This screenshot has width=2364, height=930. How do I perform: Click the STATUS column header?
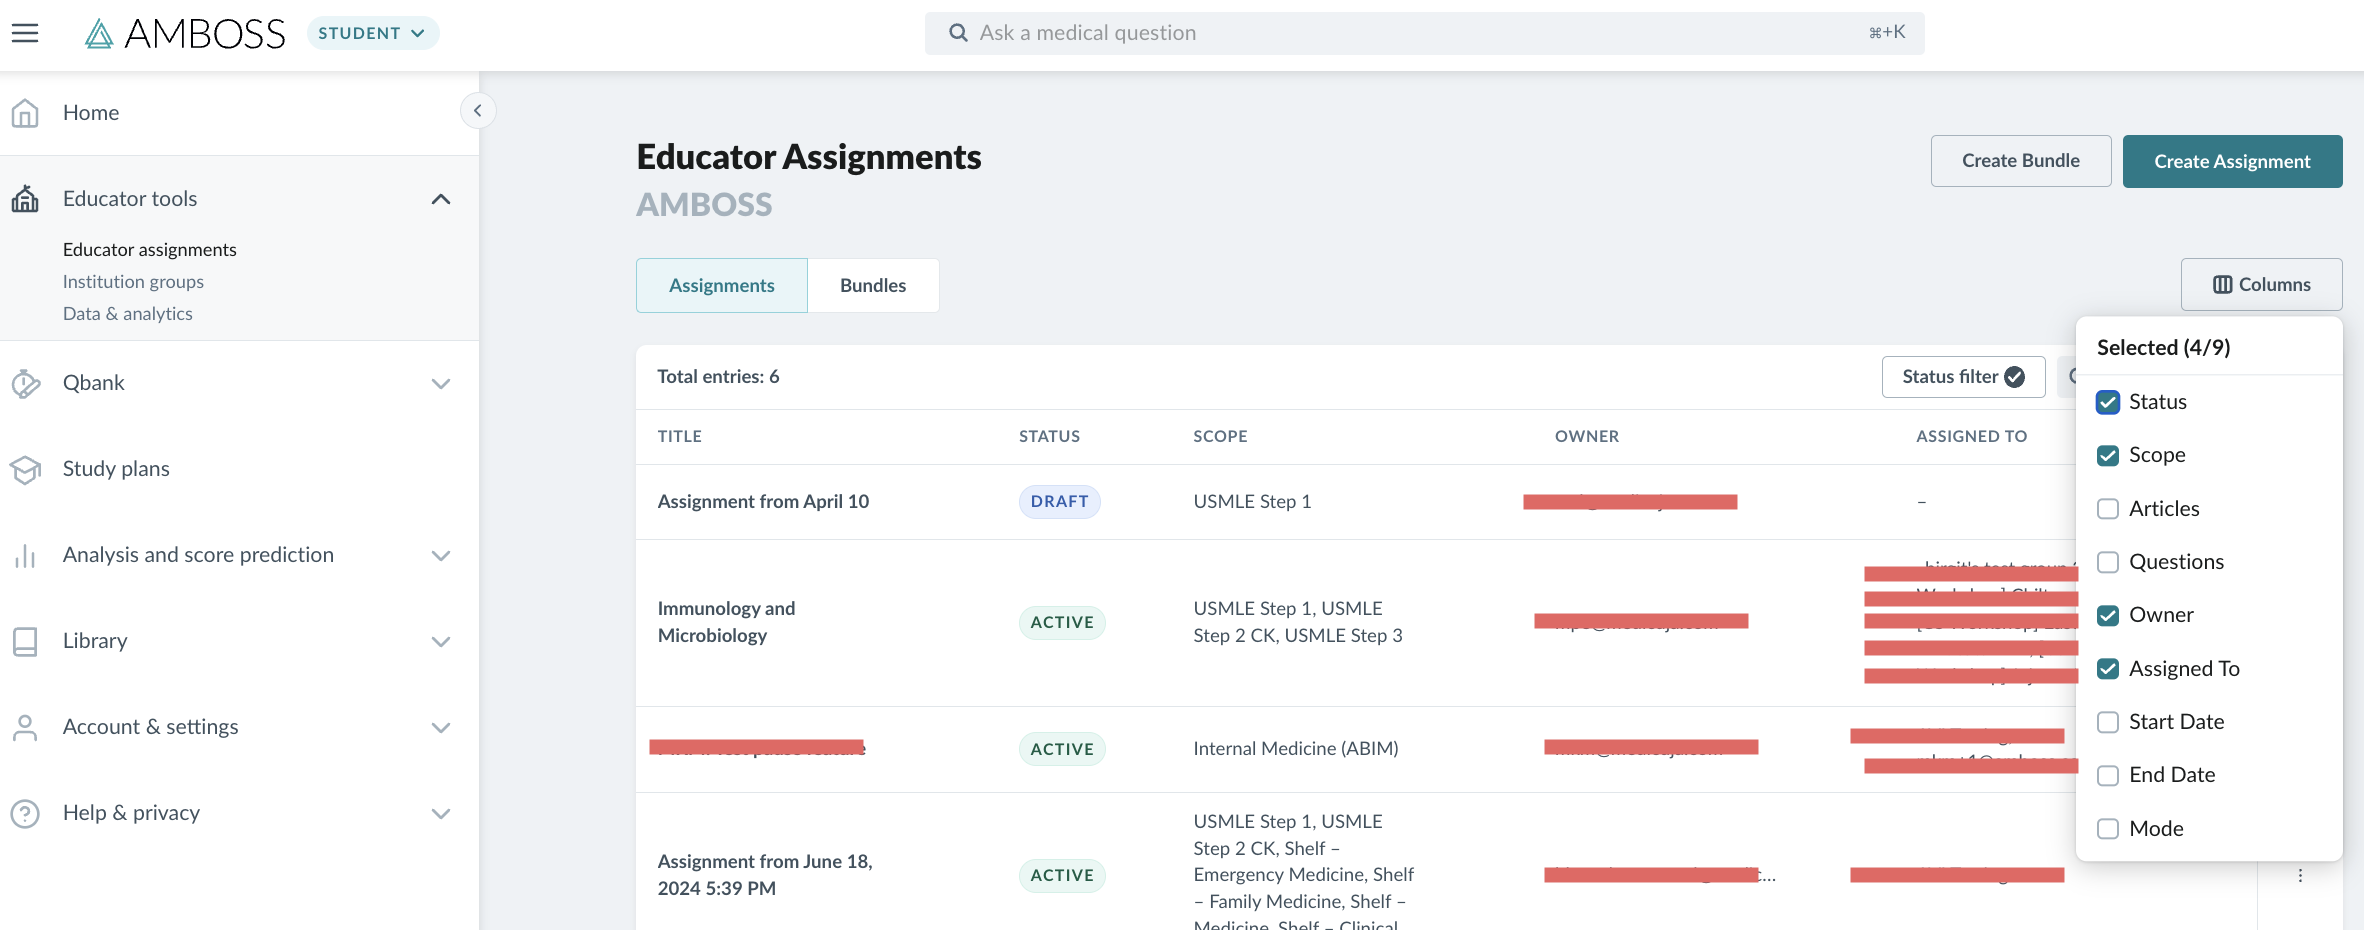click(1049, 436)
